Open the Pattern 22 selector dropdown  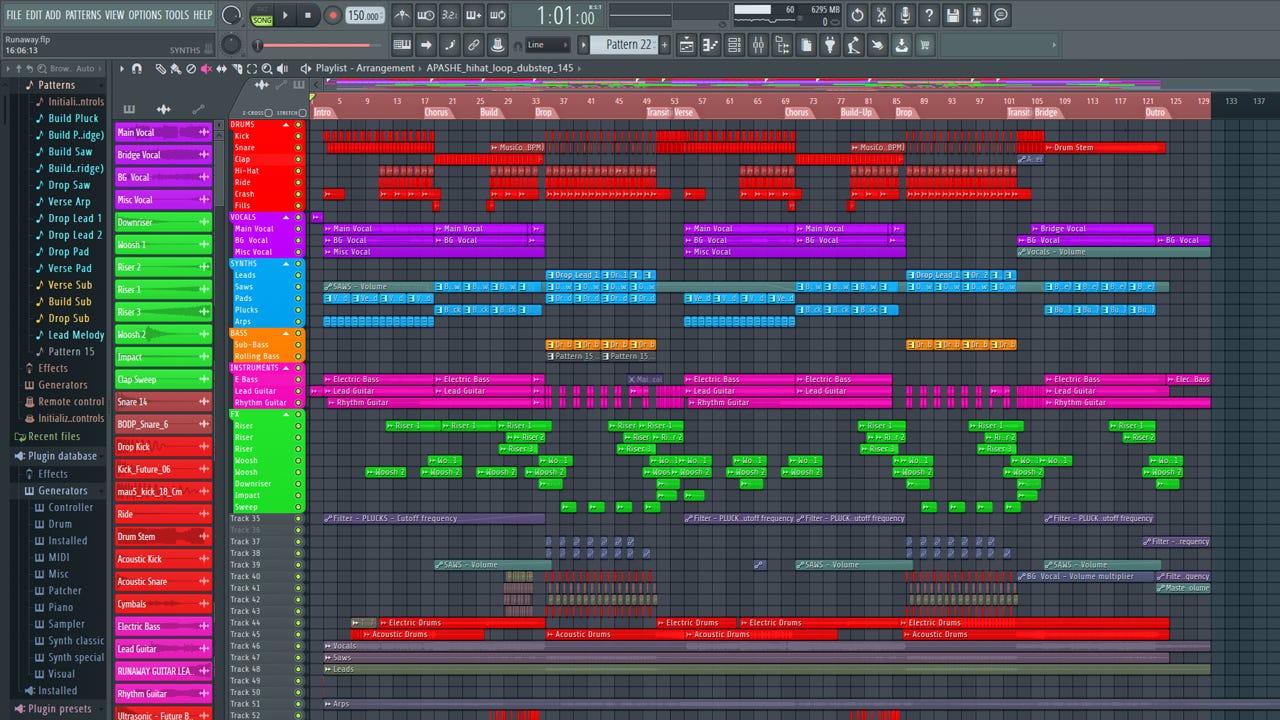point(625,45)
